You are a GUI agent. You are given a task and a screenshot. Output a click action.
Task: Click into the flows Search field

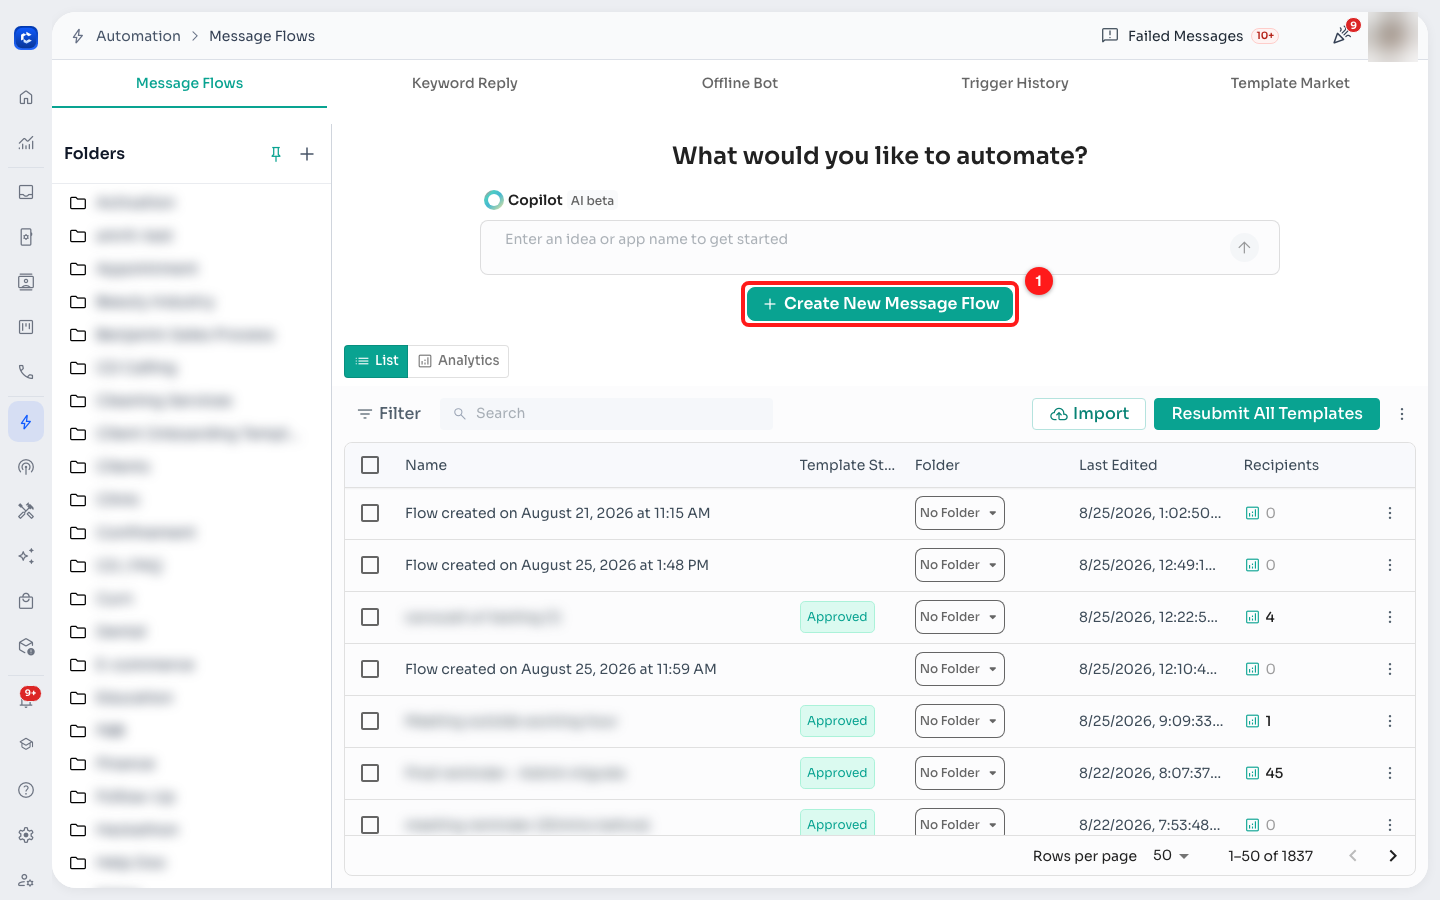606,414
